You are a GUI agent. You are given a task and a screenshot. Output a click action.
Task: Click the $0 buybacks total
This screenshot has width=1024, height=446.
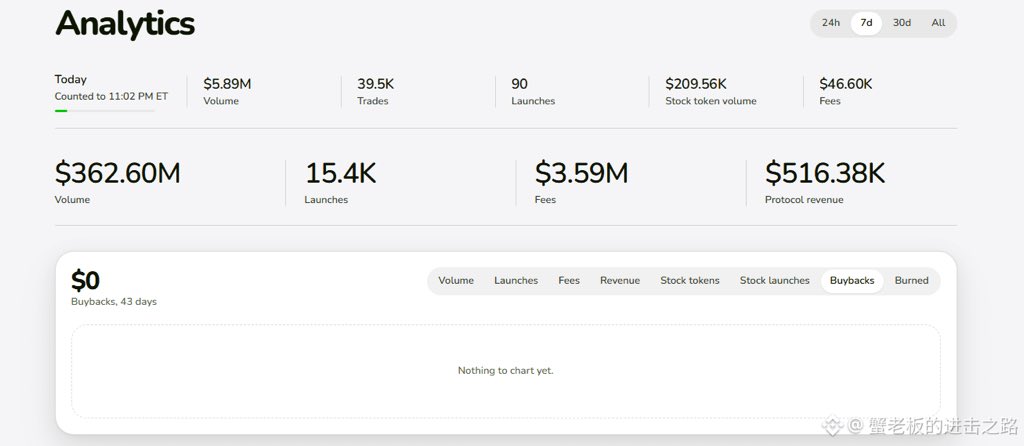click(86, 281)
